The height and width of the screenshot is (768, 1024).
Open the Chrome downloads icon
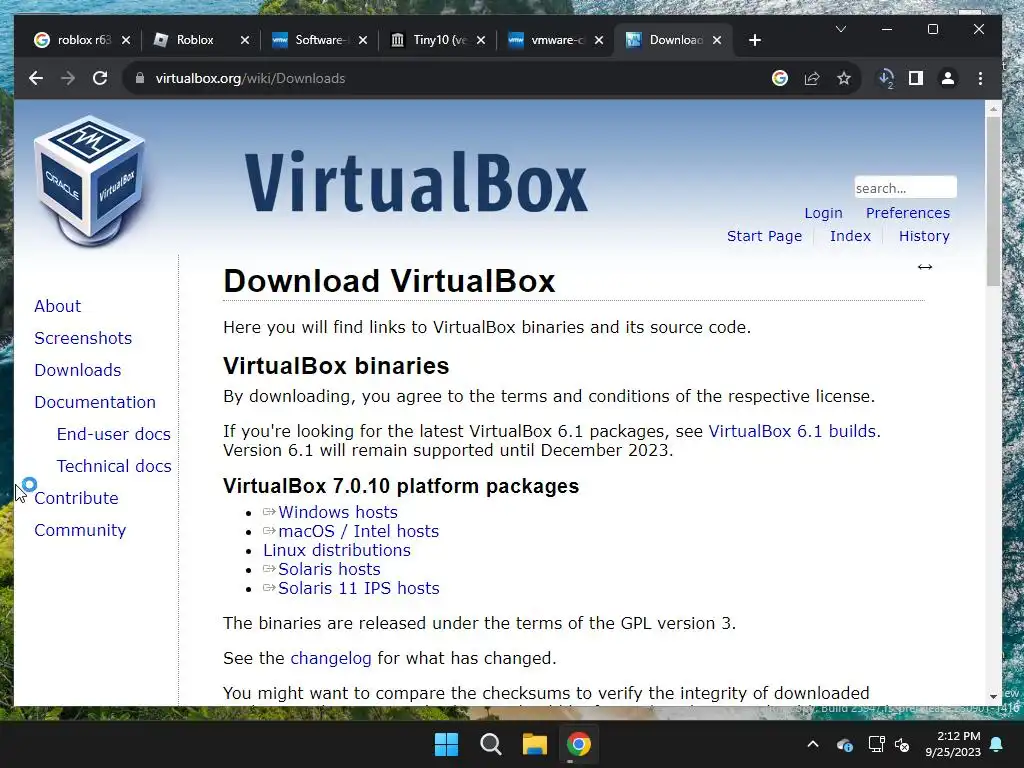coord(886,78)
